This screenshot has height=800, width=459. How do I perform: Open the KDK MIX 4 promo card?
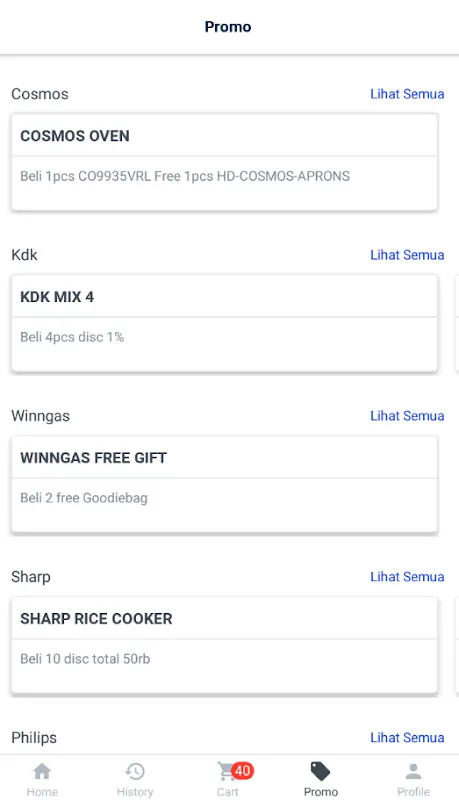[x=224, y=323]
